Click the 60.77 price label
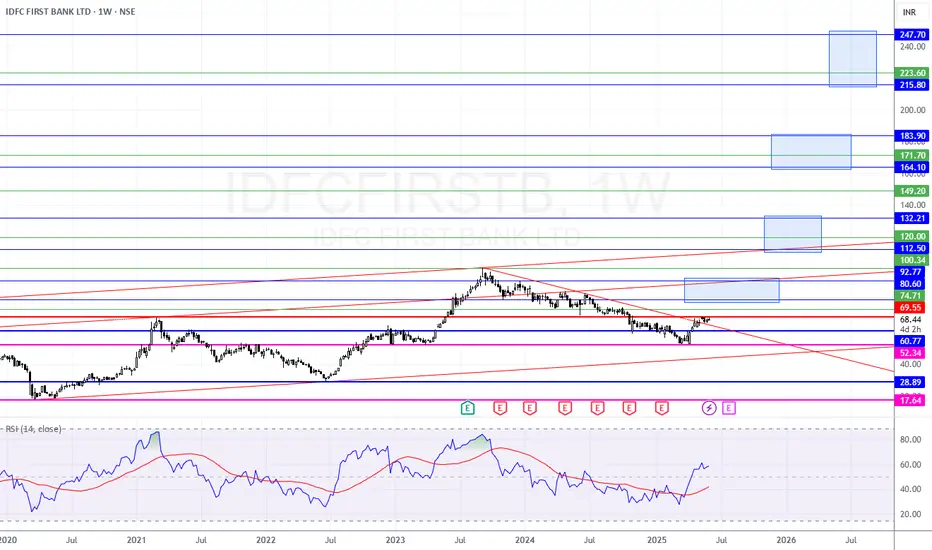Image resolution: width=932 pixels, height=550 pixels. 910,341
